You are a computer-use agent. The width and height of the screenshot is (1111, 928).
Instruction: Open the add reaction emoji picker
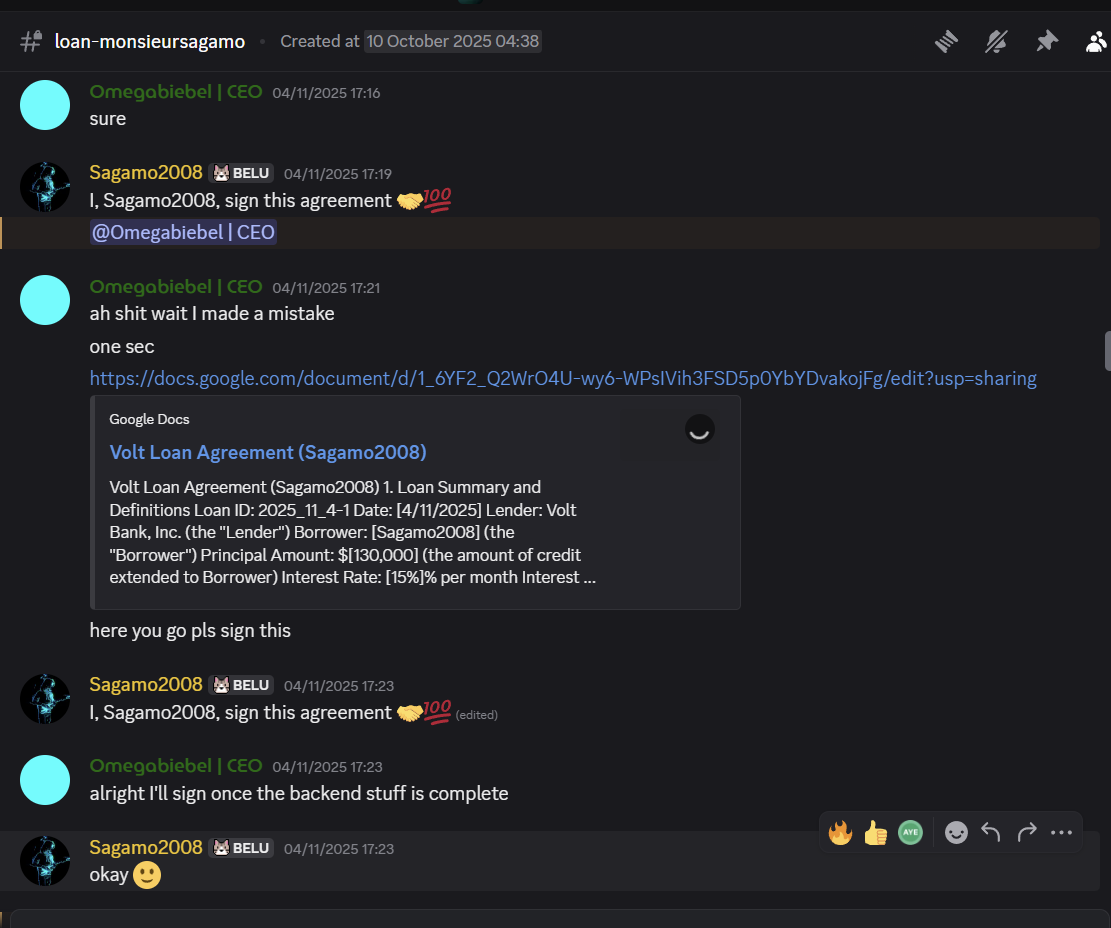pos(956,832)
